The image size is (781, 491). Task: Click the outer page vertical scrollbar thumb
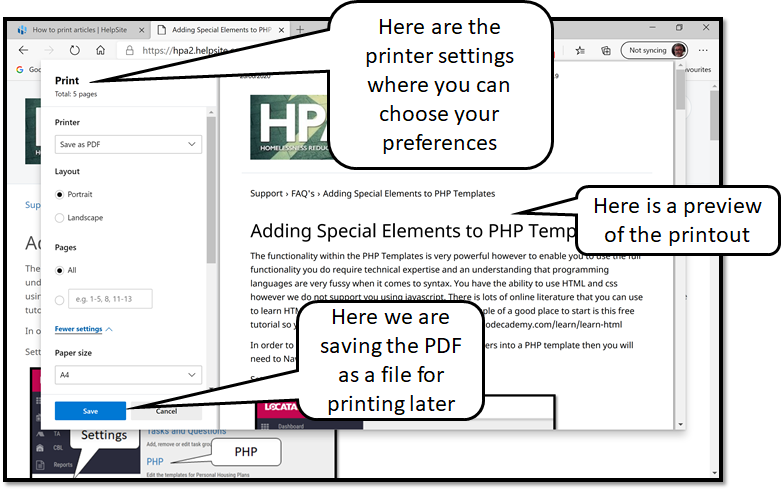pyautogui.click(x=714, y=116)
